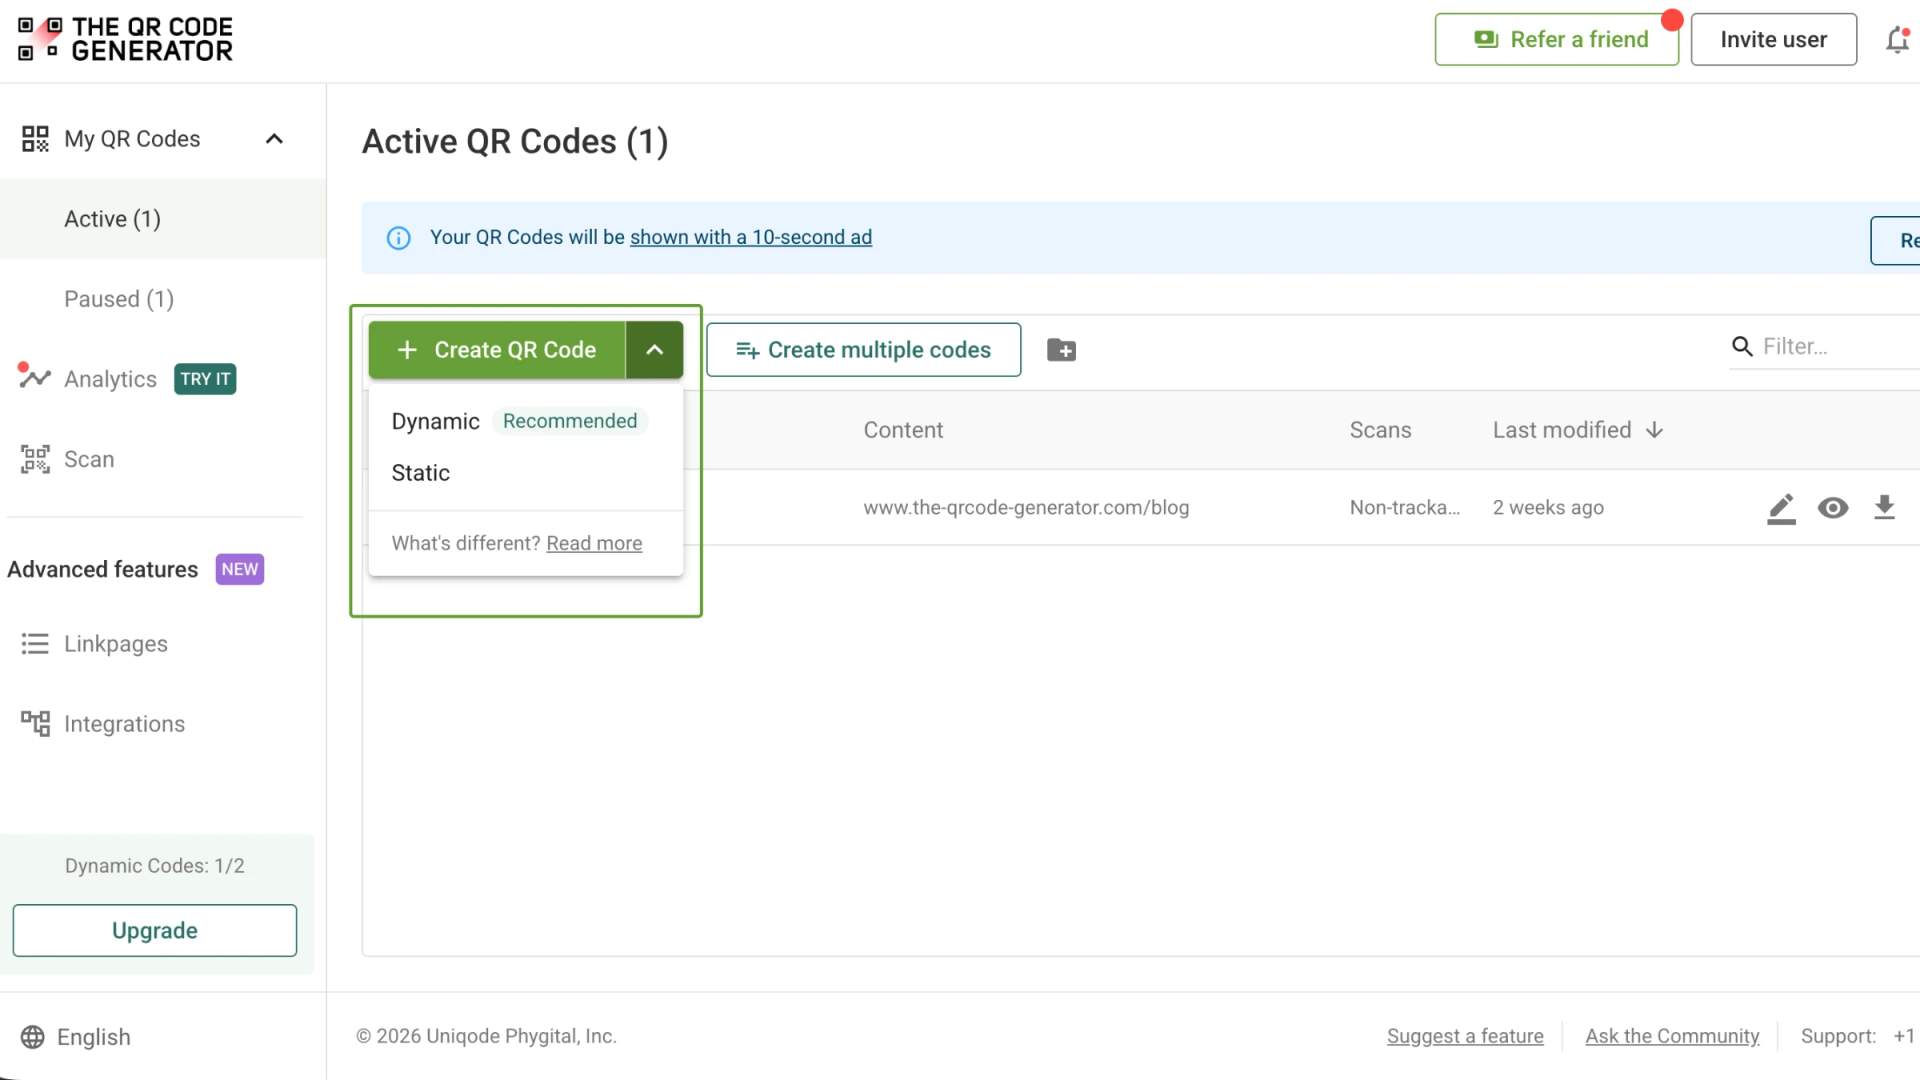Viewport: 1920px width, 1080px height.
Task: Click the Filter input field
Action: coord(1838,347)
